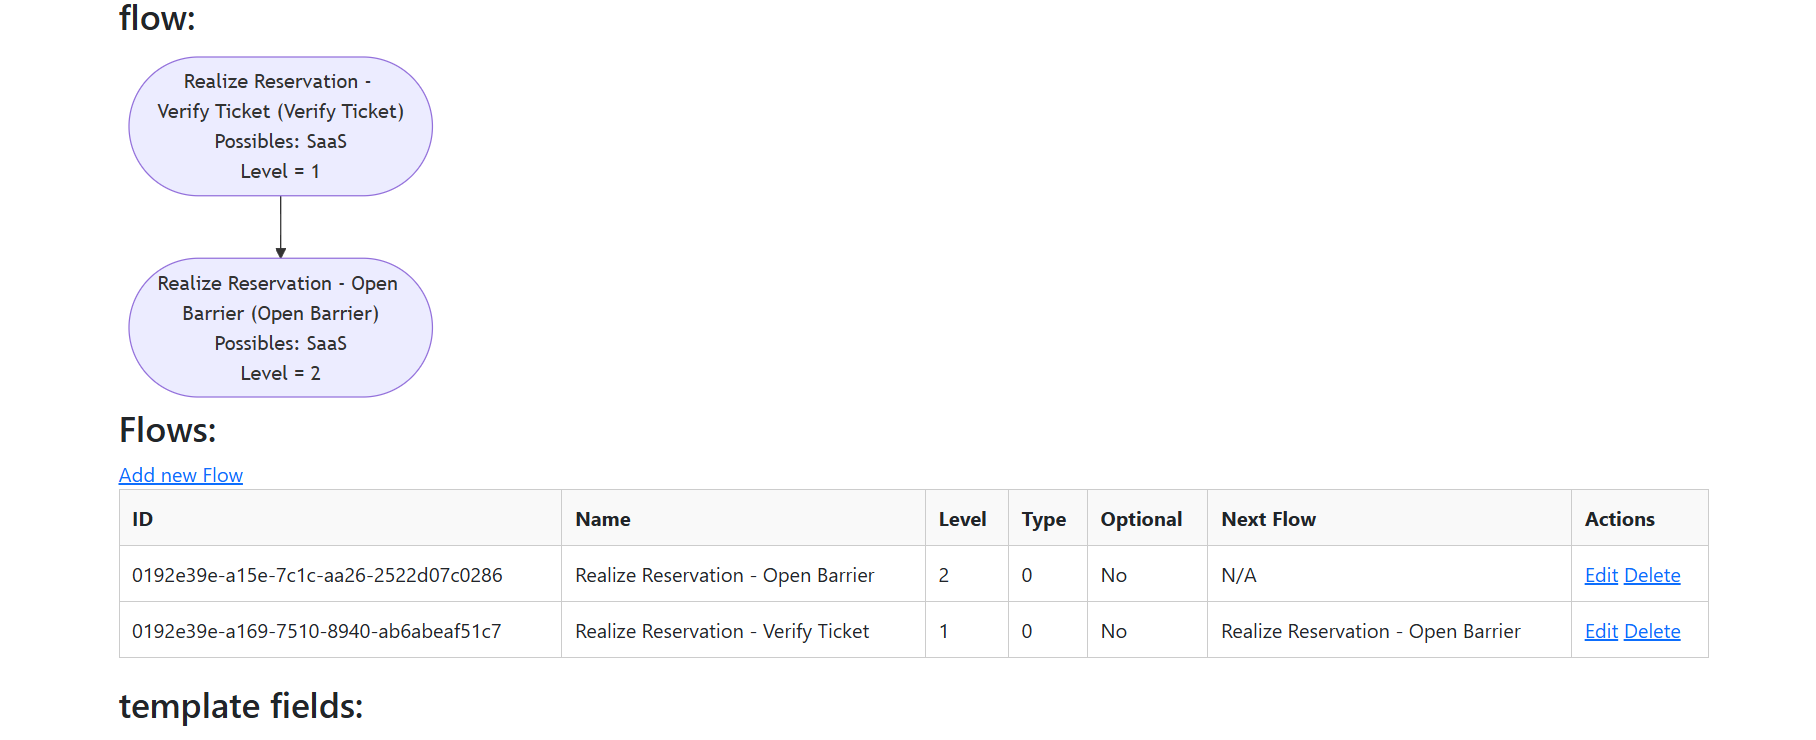Click the Type column header

point(1043,519)
